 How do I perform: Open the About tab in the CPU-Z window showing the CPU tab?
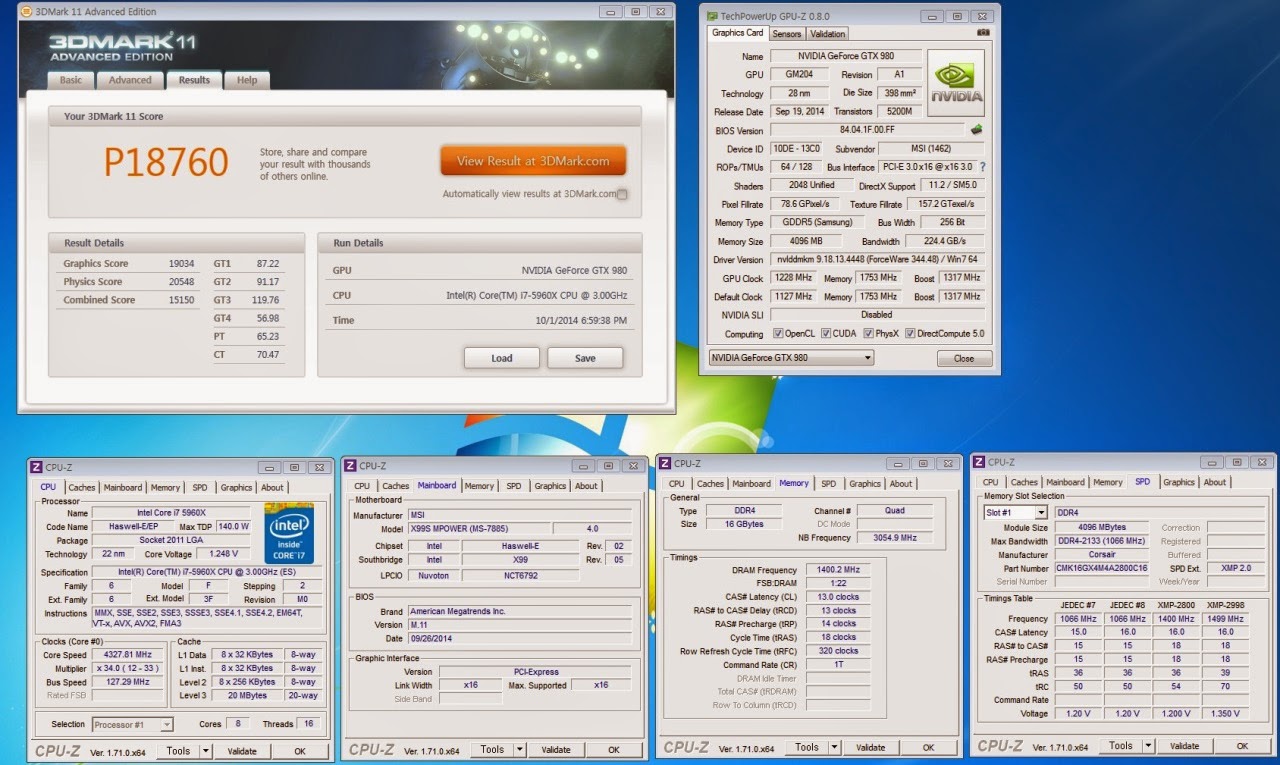[272, 488]
